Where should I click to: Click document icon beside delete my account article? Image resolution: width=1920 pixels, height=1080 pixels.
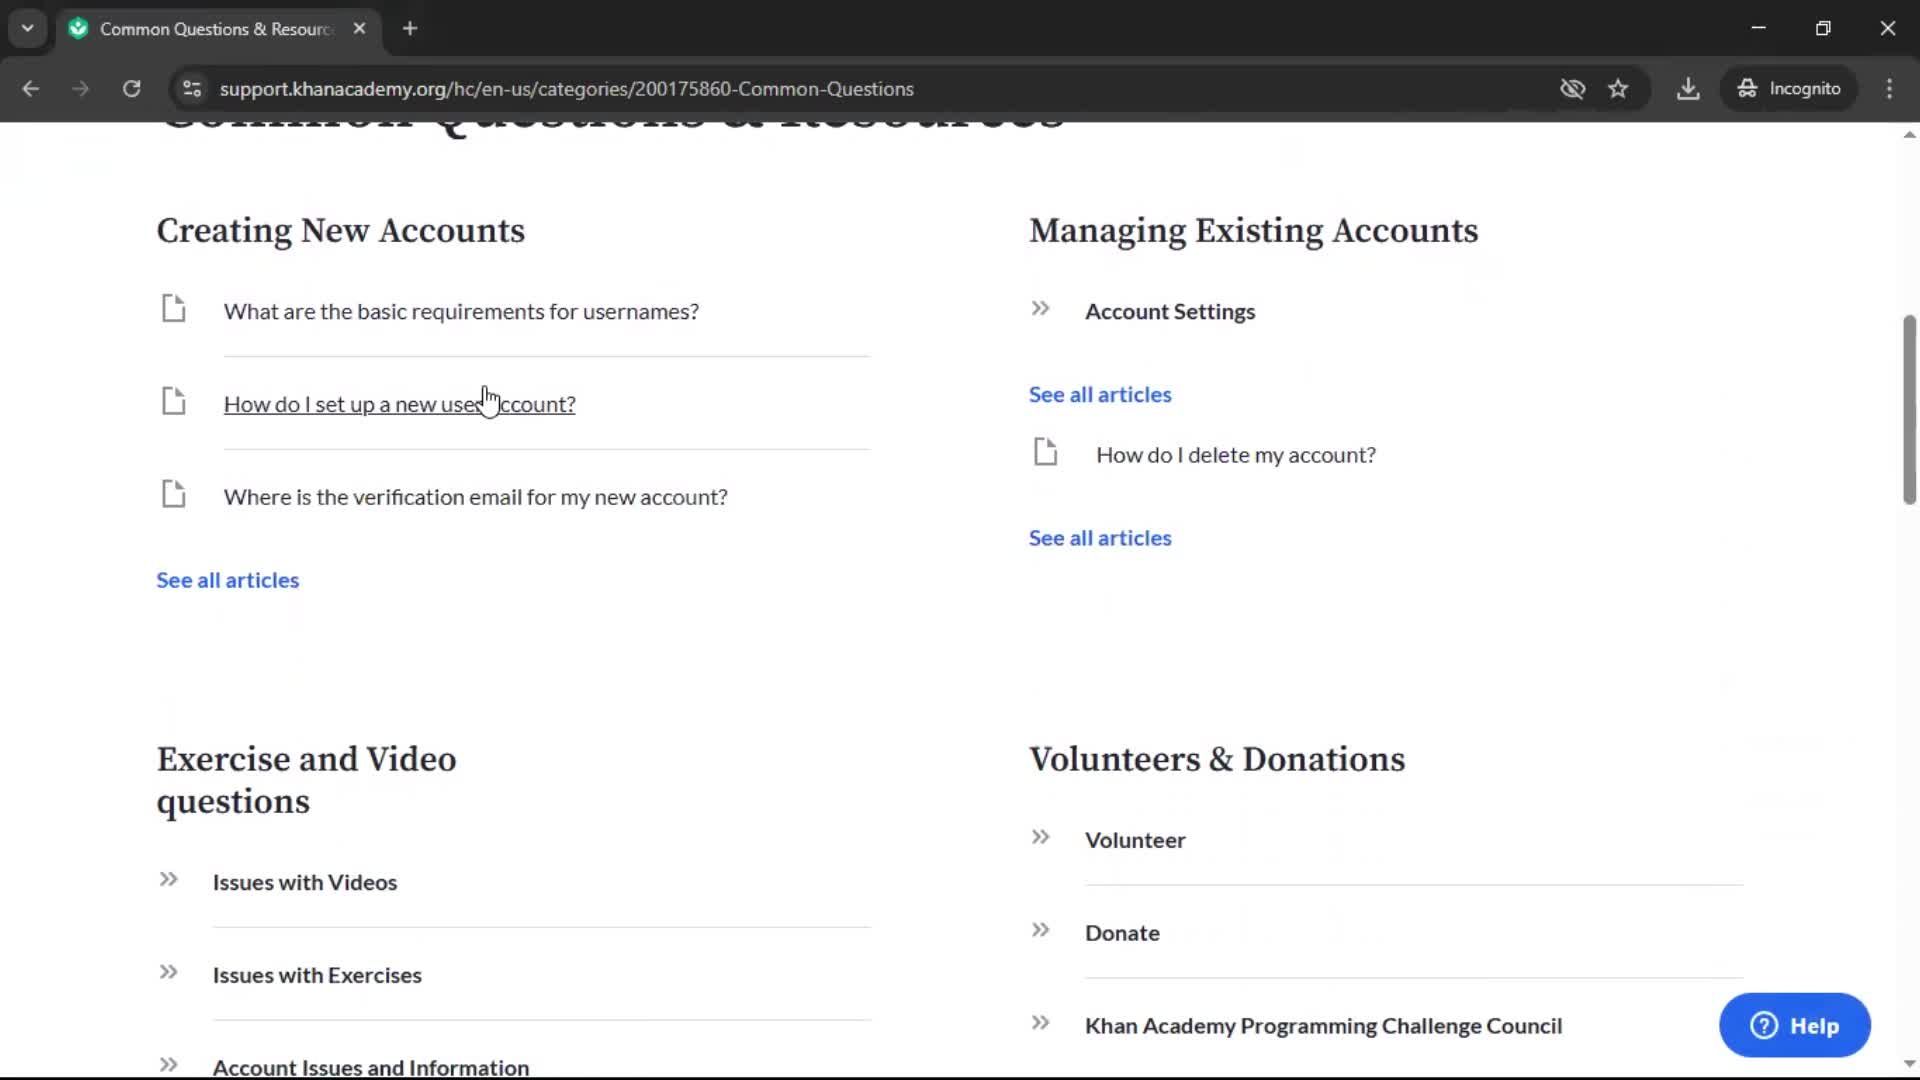(x=1046, y=452)
